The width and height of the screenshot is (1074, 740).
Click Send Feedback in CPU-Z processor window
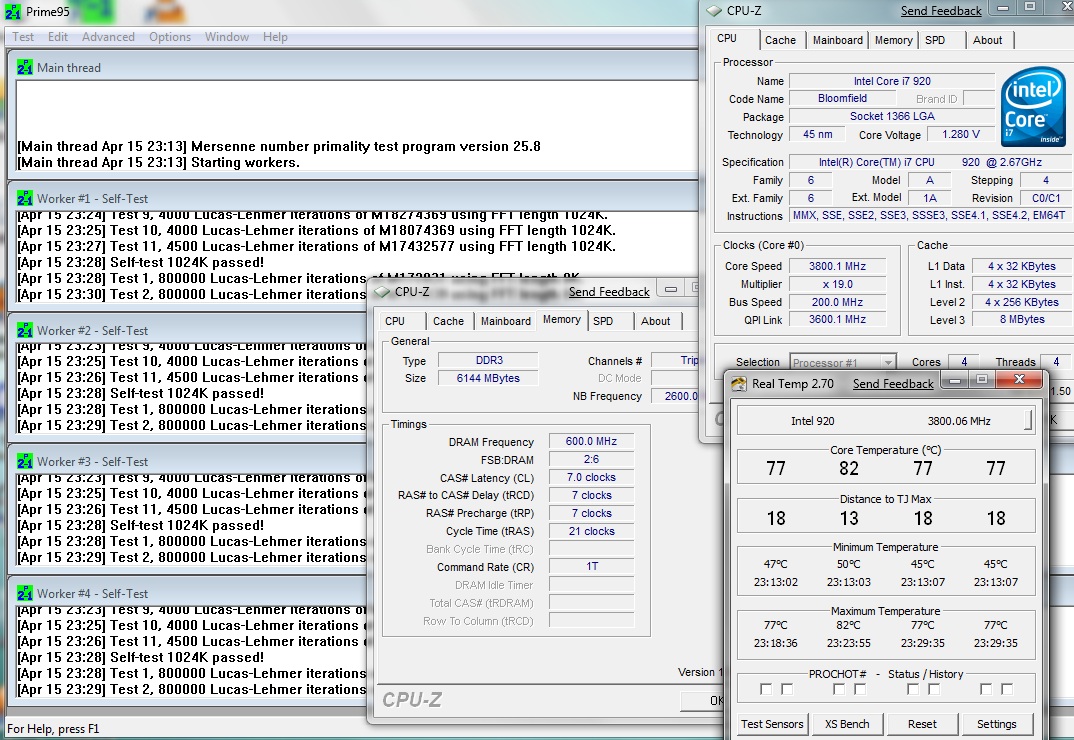[941, 11]
